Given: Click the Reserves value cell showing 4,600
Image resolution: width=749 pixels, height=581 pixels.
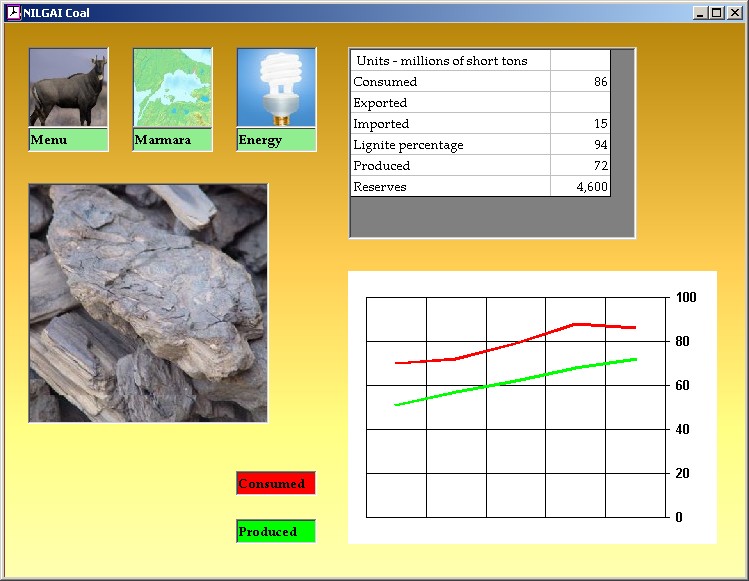Looking at the screenshot, I should point(580,187).
